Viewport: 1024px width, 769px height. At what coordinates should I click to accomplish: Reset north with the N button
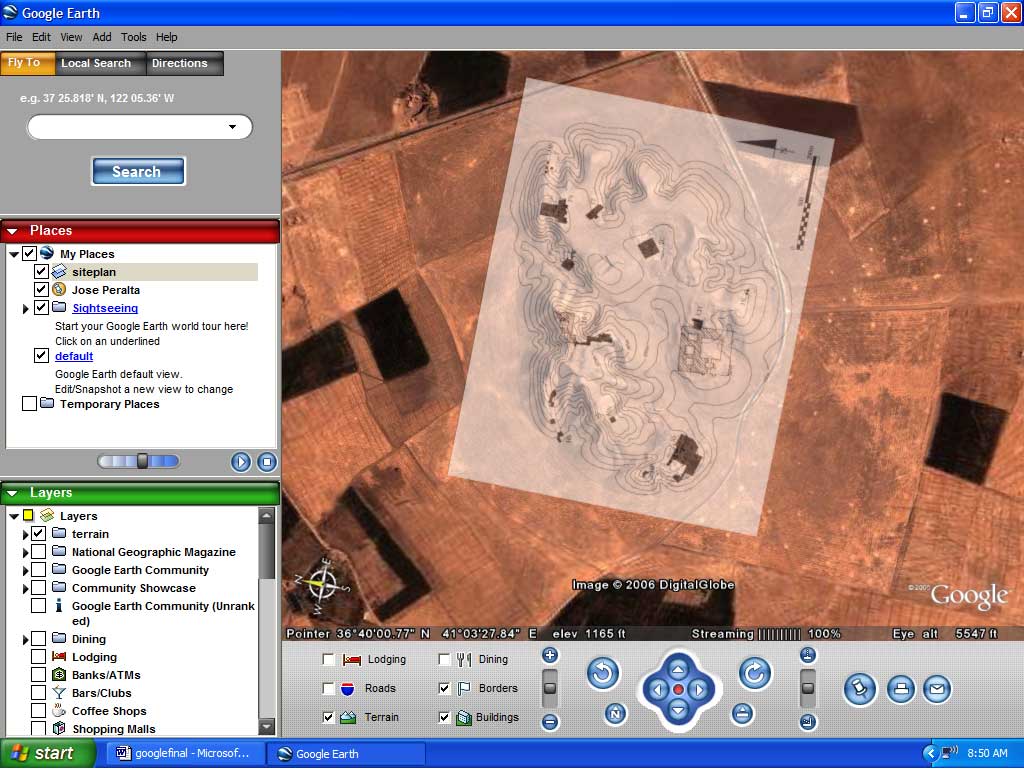click(615, 714)
